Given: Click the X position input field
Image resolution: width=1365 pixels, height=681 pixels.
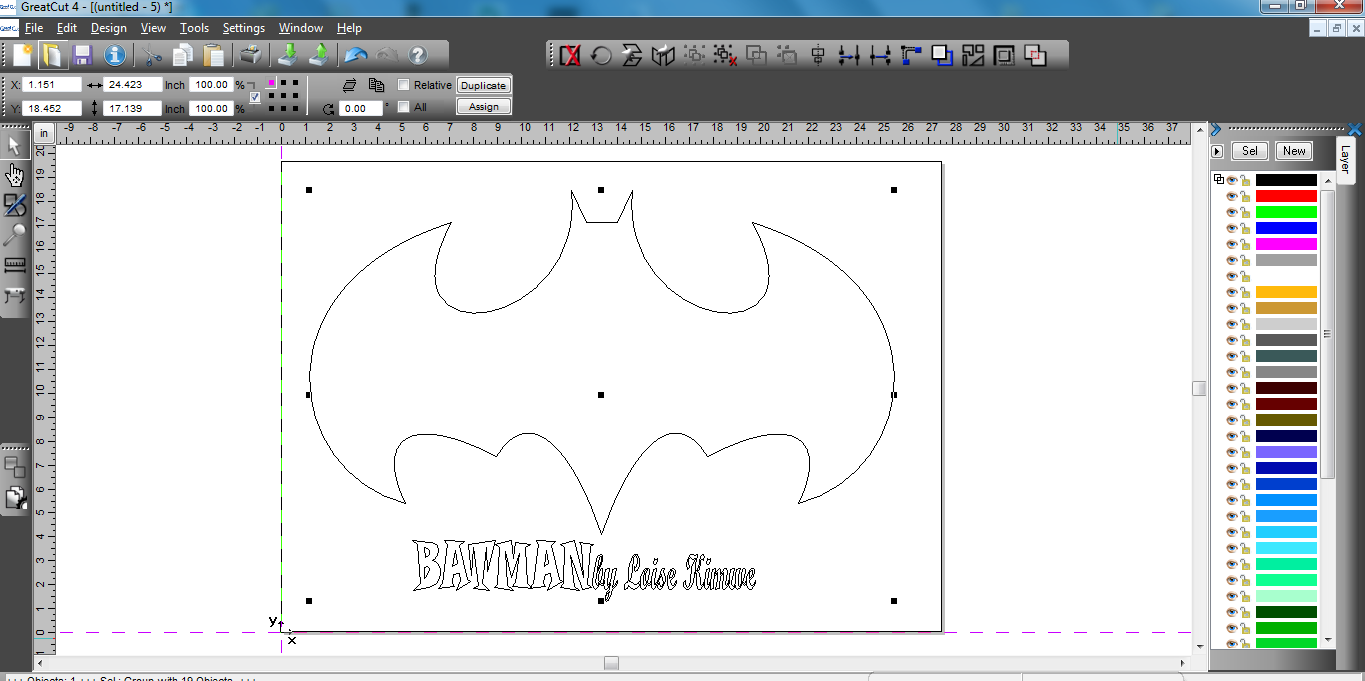Looking at the screenshot, I should [52, 85].
